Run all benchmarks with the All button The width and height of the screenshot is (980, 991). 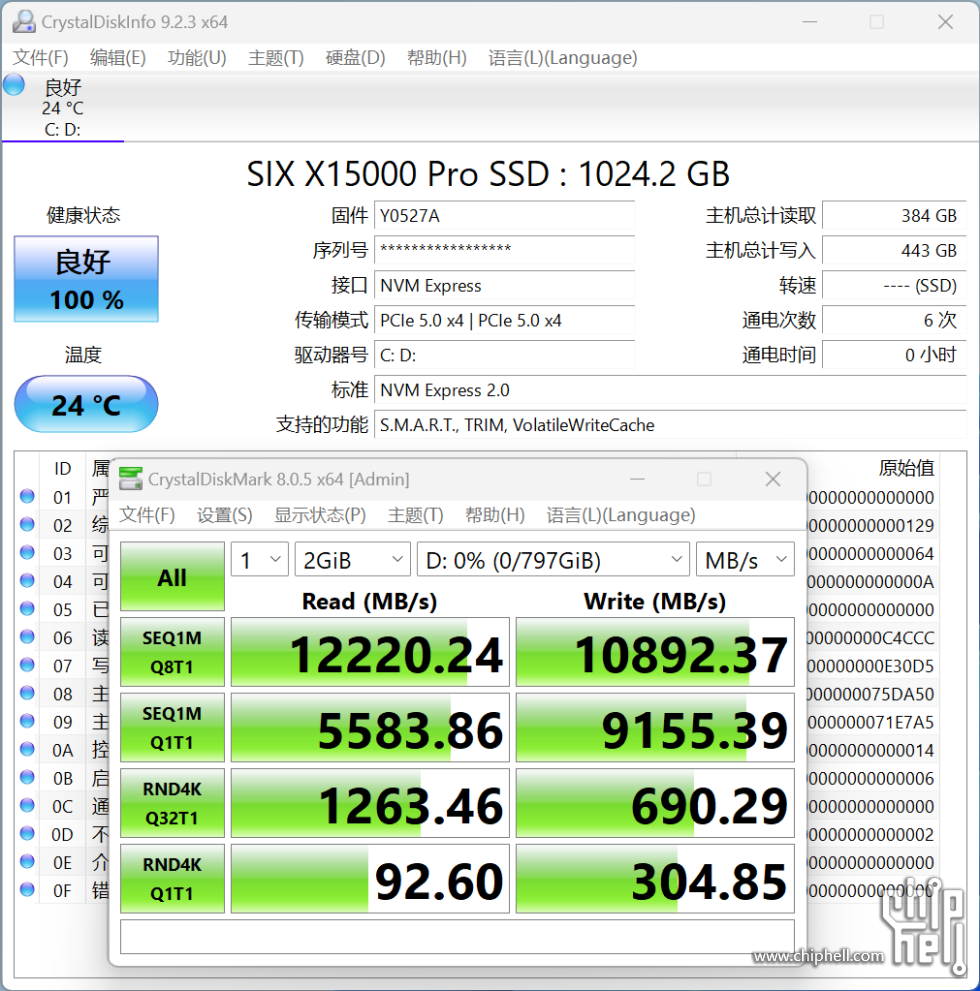pos(172,577)
